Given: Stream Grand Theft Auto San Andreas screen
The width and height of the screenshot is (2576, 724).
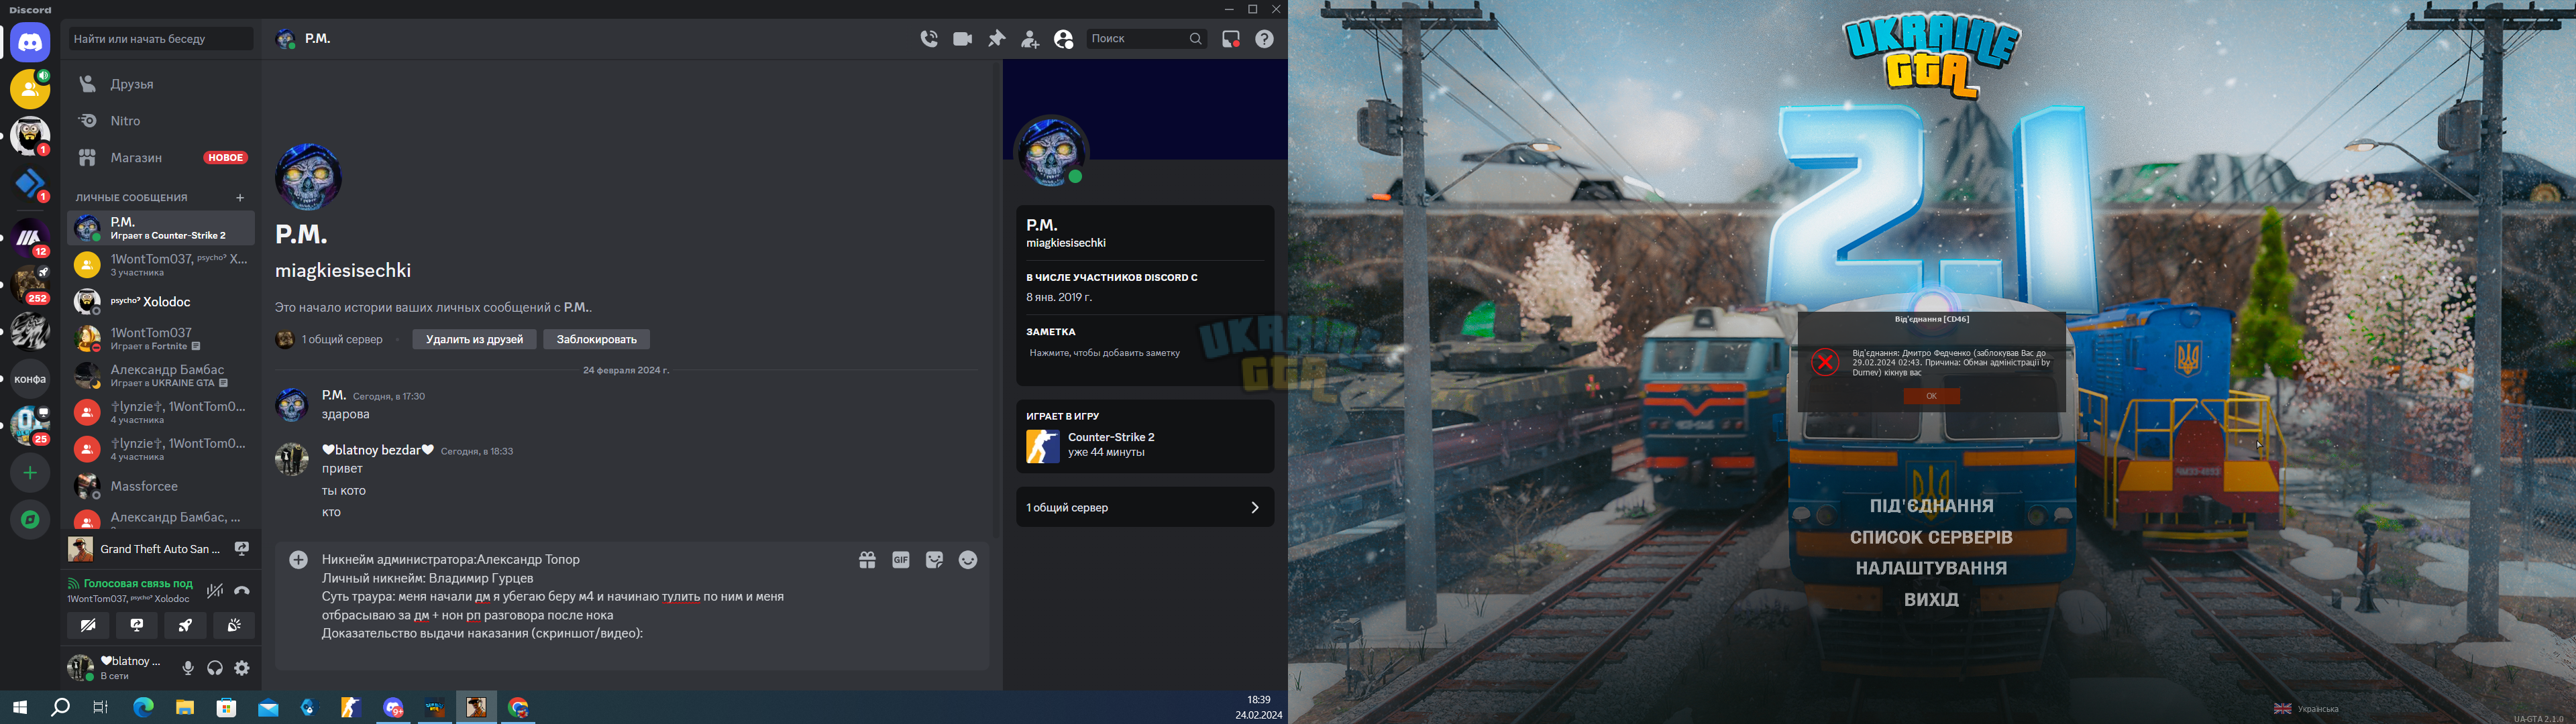Looking at the screenshot, I should click(x=242, y=549).
